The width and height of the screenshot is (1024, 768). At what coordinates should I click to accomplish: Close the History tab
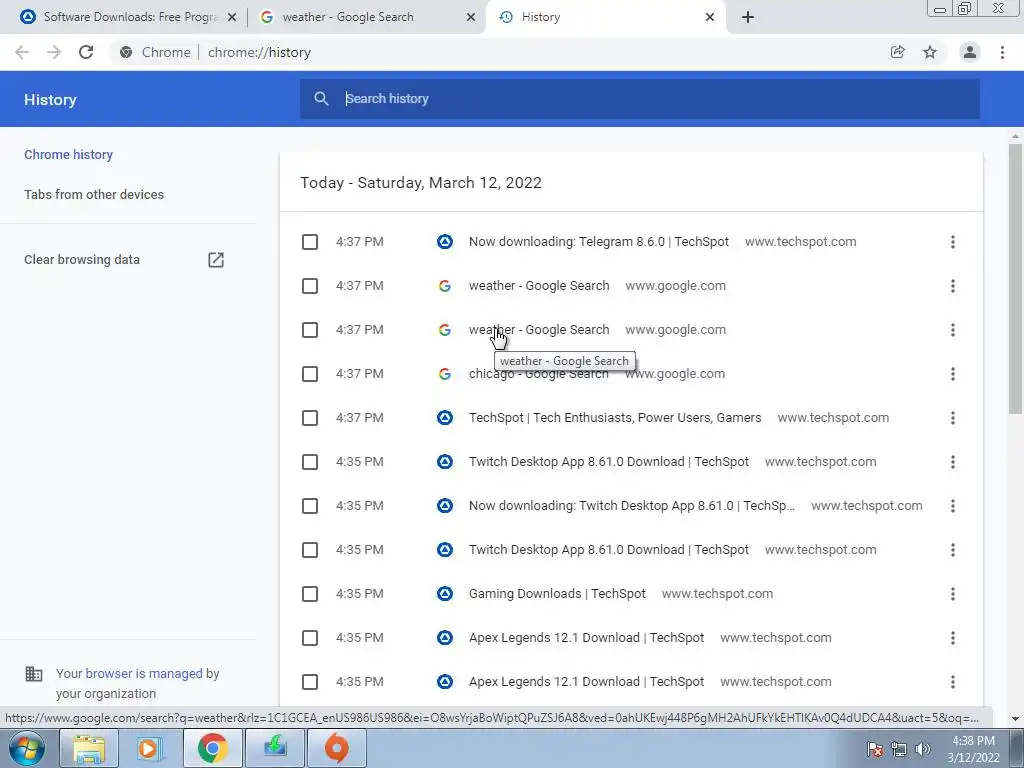tap(710, 18)
